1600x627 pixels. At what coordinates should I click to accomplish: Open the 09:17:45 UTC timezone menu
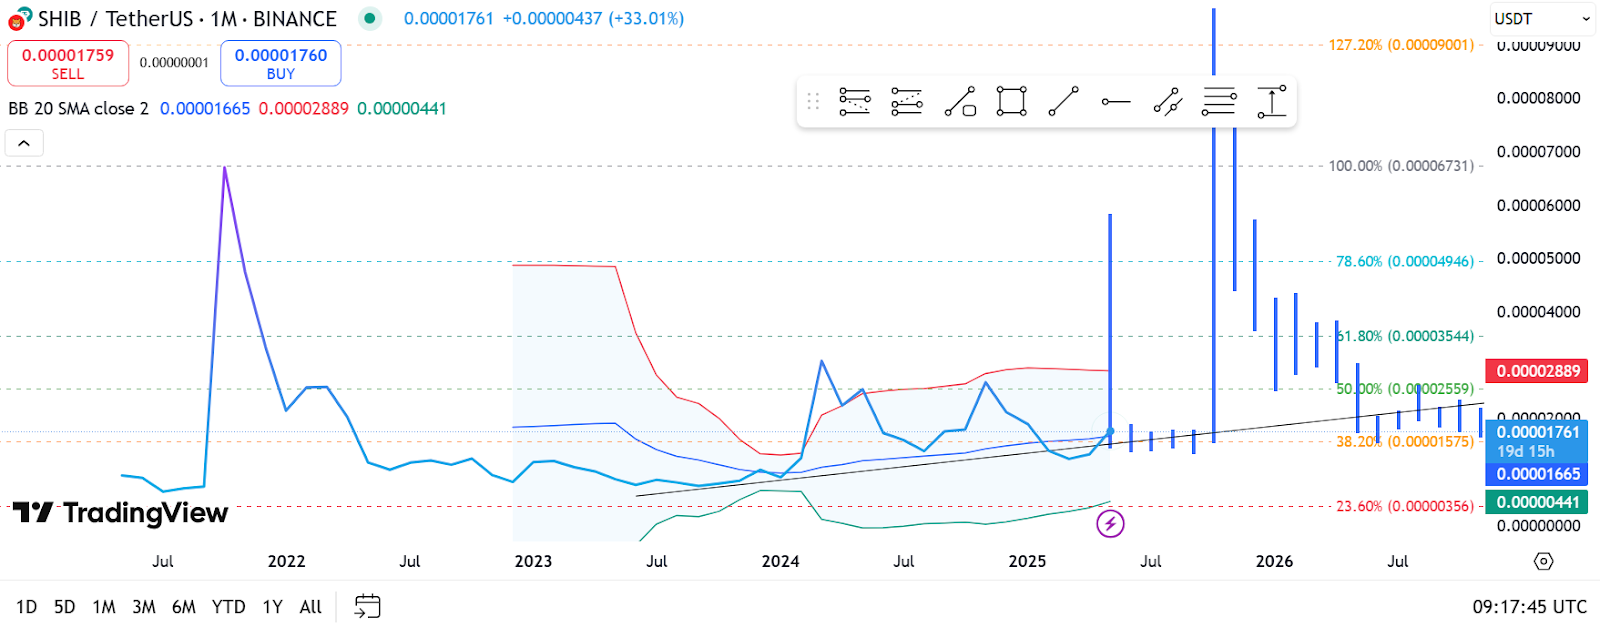(x=1529, y=607)
